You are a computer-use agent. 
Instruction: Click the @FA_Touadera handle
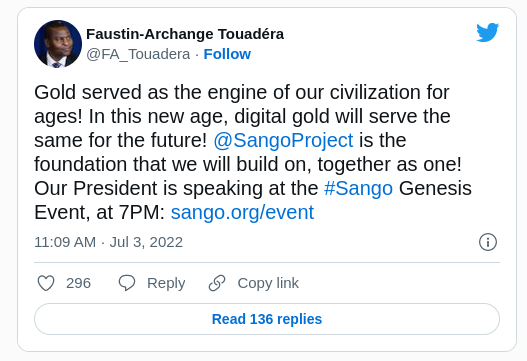click(x=138, y=54)
